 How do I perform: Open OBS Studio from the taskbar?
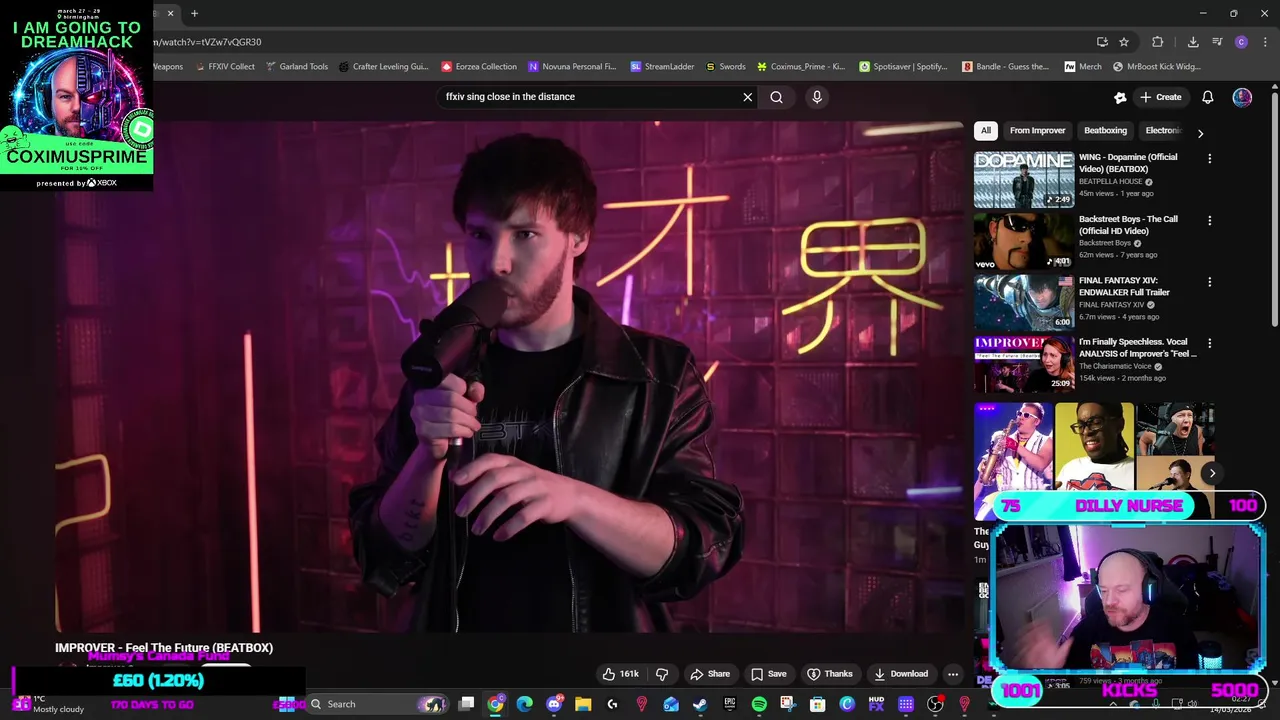coord(935,704)
